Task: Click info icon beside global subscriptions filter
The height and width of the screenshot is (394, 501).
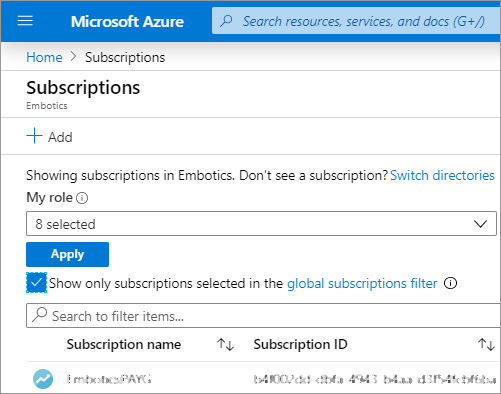Action: point(450,283)
